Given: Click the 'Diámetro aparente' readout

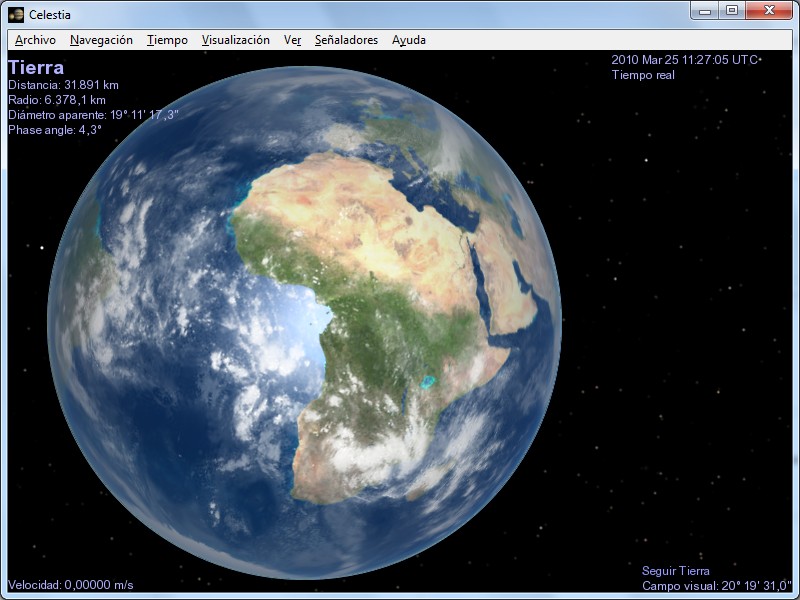Looking at the screenshot, I should tap(93, 115).
